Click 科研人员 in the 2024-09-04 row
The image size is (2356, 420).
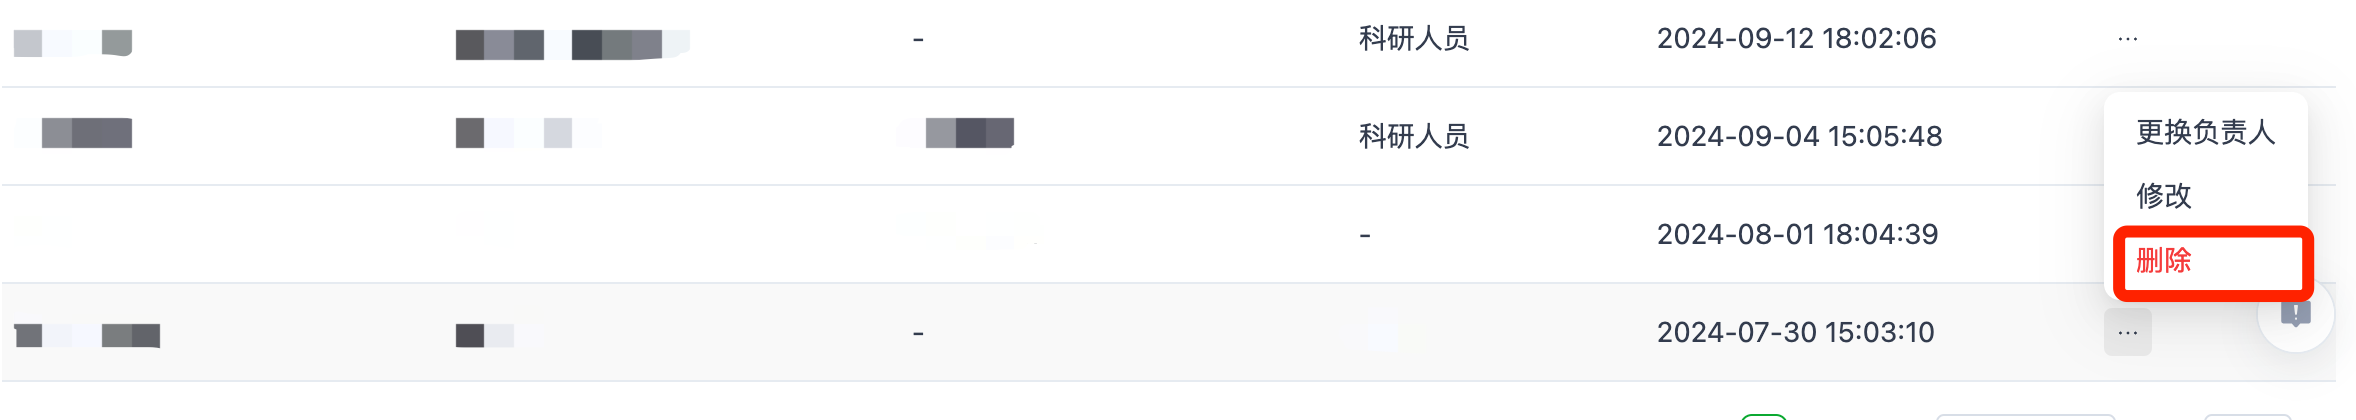1413,136
